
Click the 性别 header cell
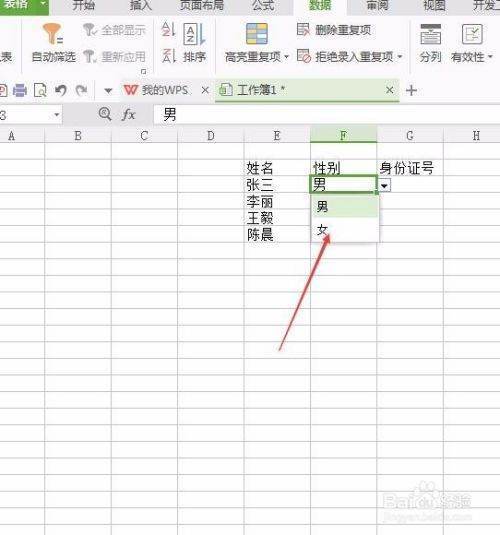tap(344, 168)
